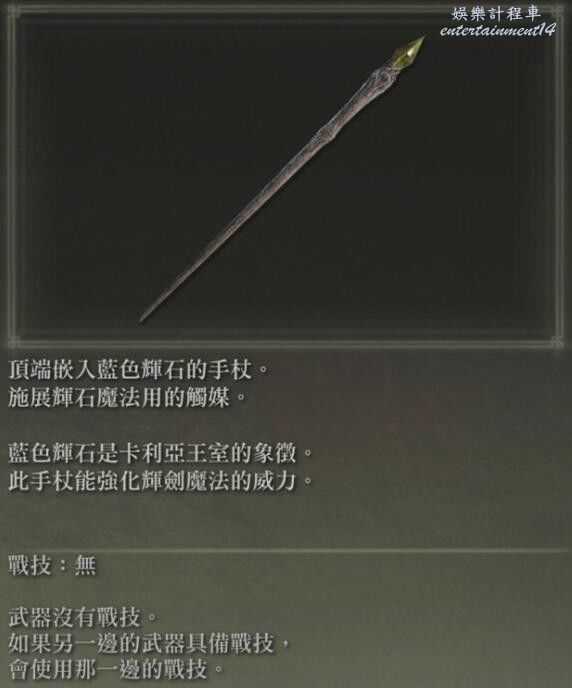Click the text 藍色輝石是卡利亞王室的象徵
This screenshot has width=572, height=688.
click(161, 453)
